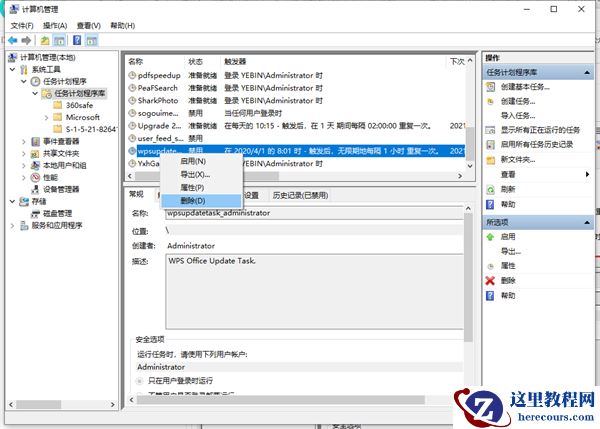This screenshot has height=429, width=600.
Task: Click green 刷新 icon in actions pane
Action: (491, 189)
